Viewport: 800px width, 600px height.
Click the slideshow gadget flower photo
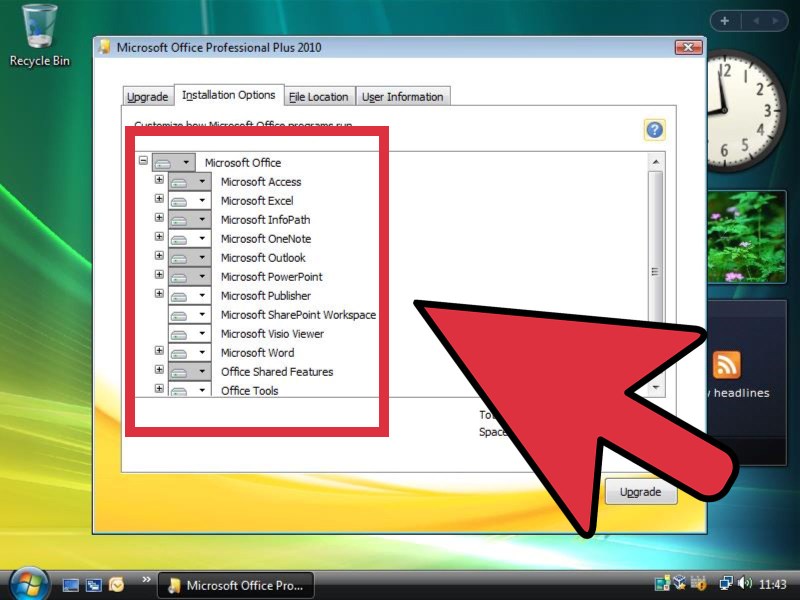tap(747, 237)
